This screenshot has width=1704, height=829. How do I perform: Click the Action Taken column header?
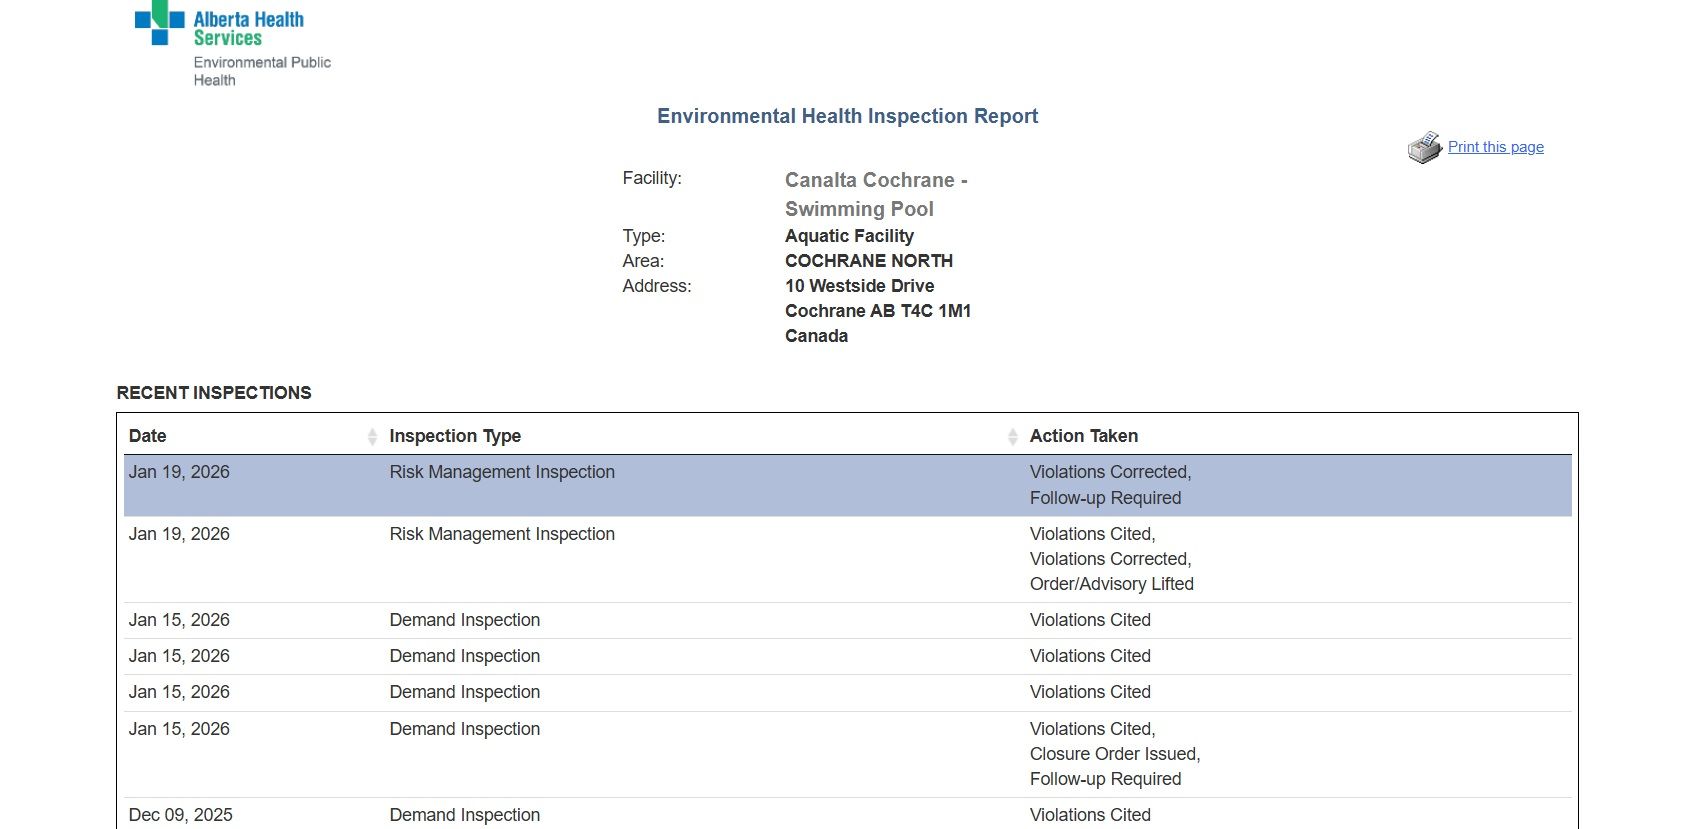tap(1083, 436)
